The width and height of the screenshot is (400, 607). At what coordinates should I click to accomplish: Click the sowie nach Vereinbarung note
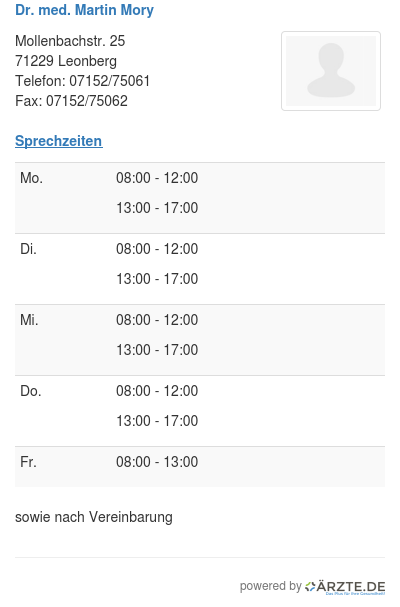[94, 517]
